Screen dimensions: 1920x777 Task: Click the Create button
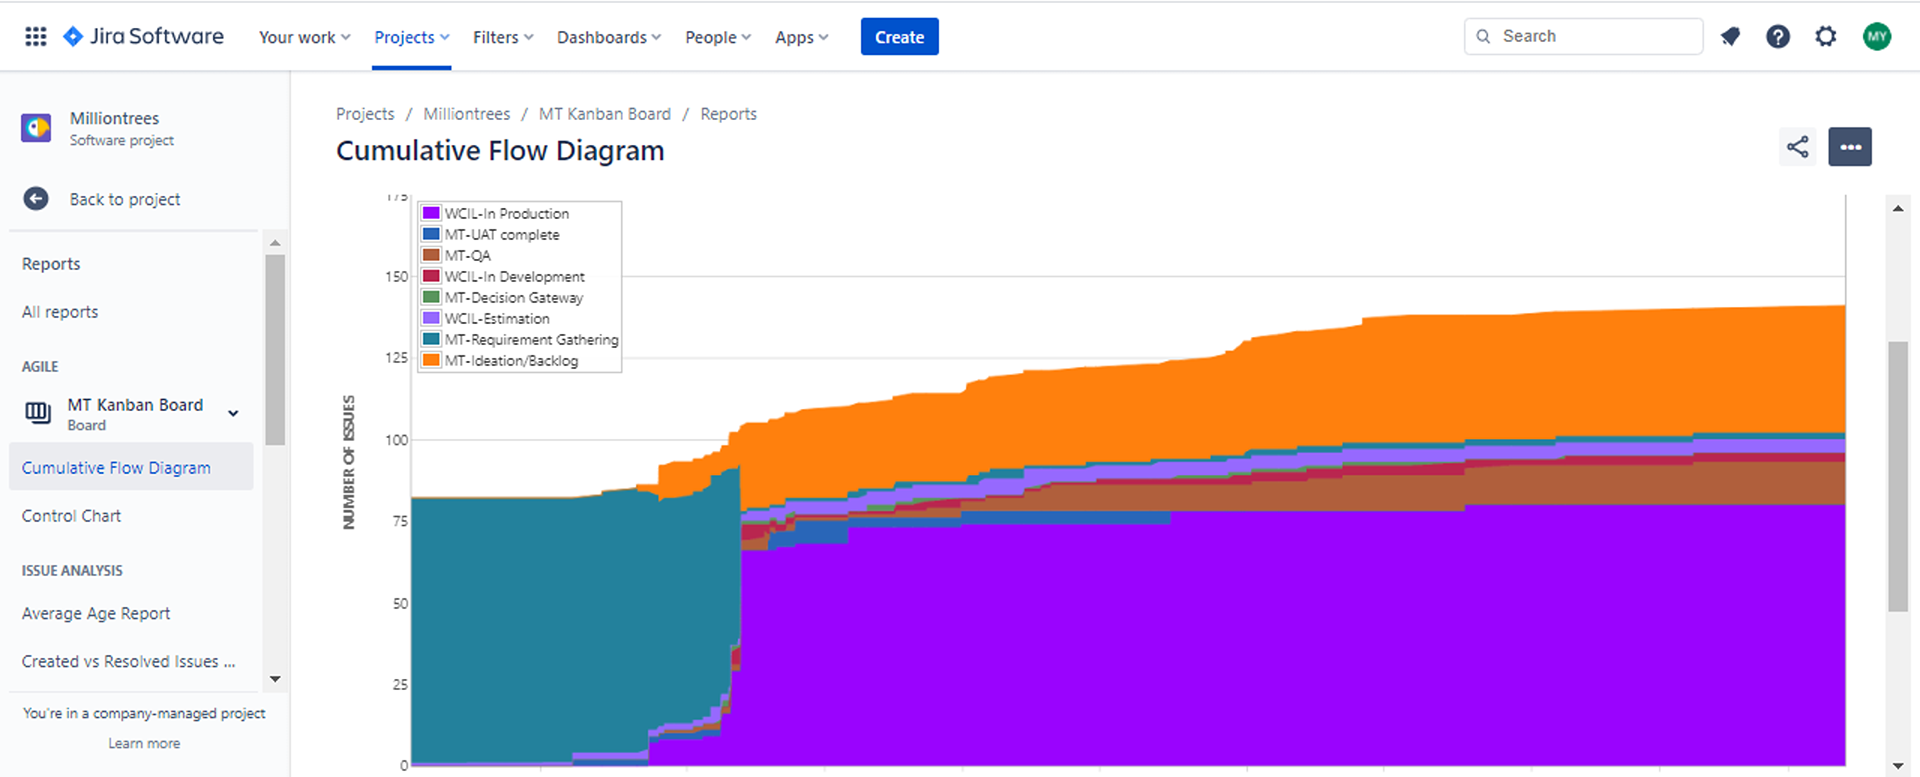tap(900, 37)
